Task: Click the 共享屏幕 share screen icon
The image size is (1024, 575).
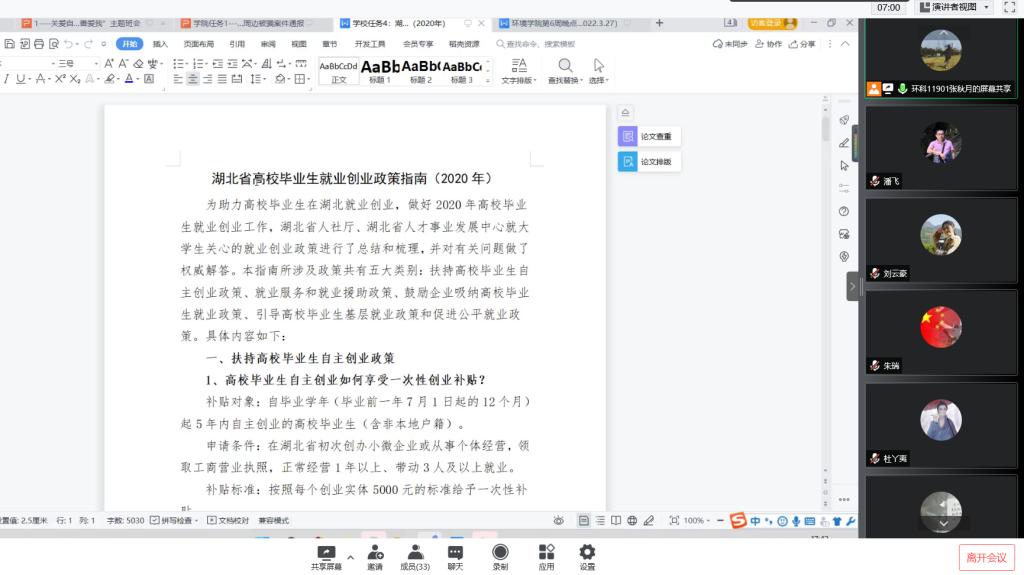Action: tap(326, 552)
